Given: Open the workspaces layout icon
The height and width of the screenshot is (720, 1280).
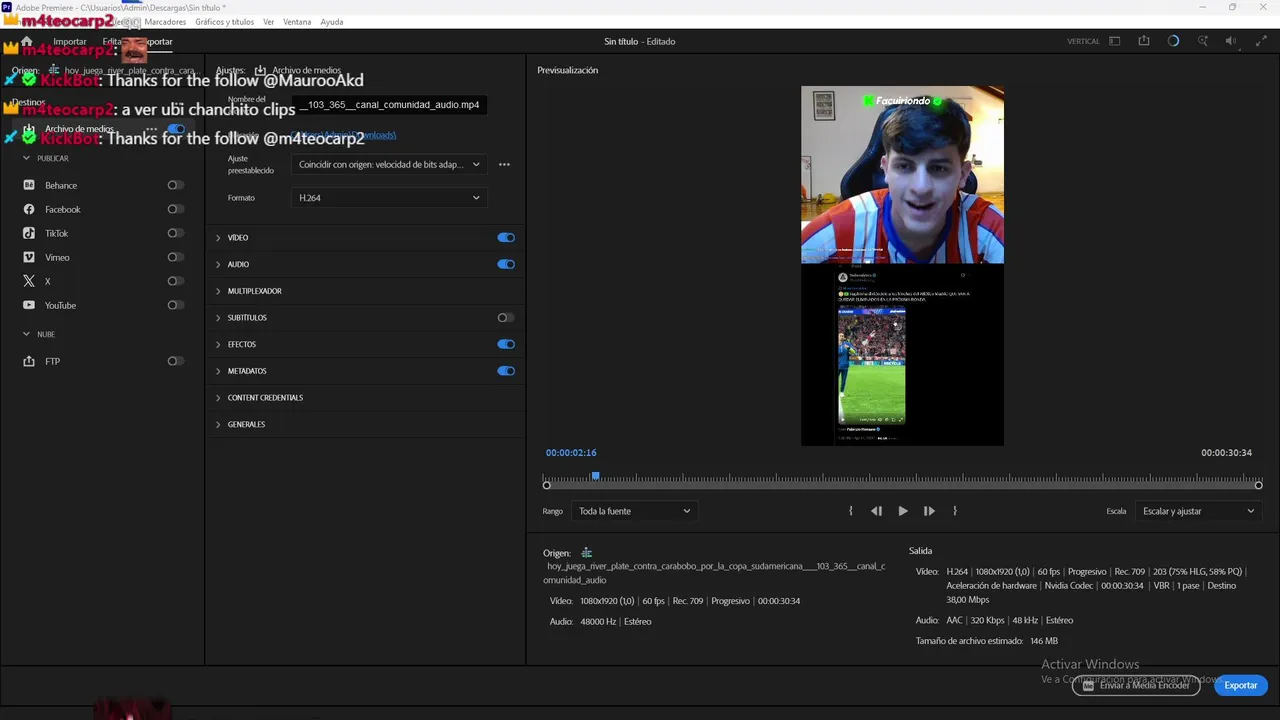Looking at the screenshot, I should coord(1115,41).
